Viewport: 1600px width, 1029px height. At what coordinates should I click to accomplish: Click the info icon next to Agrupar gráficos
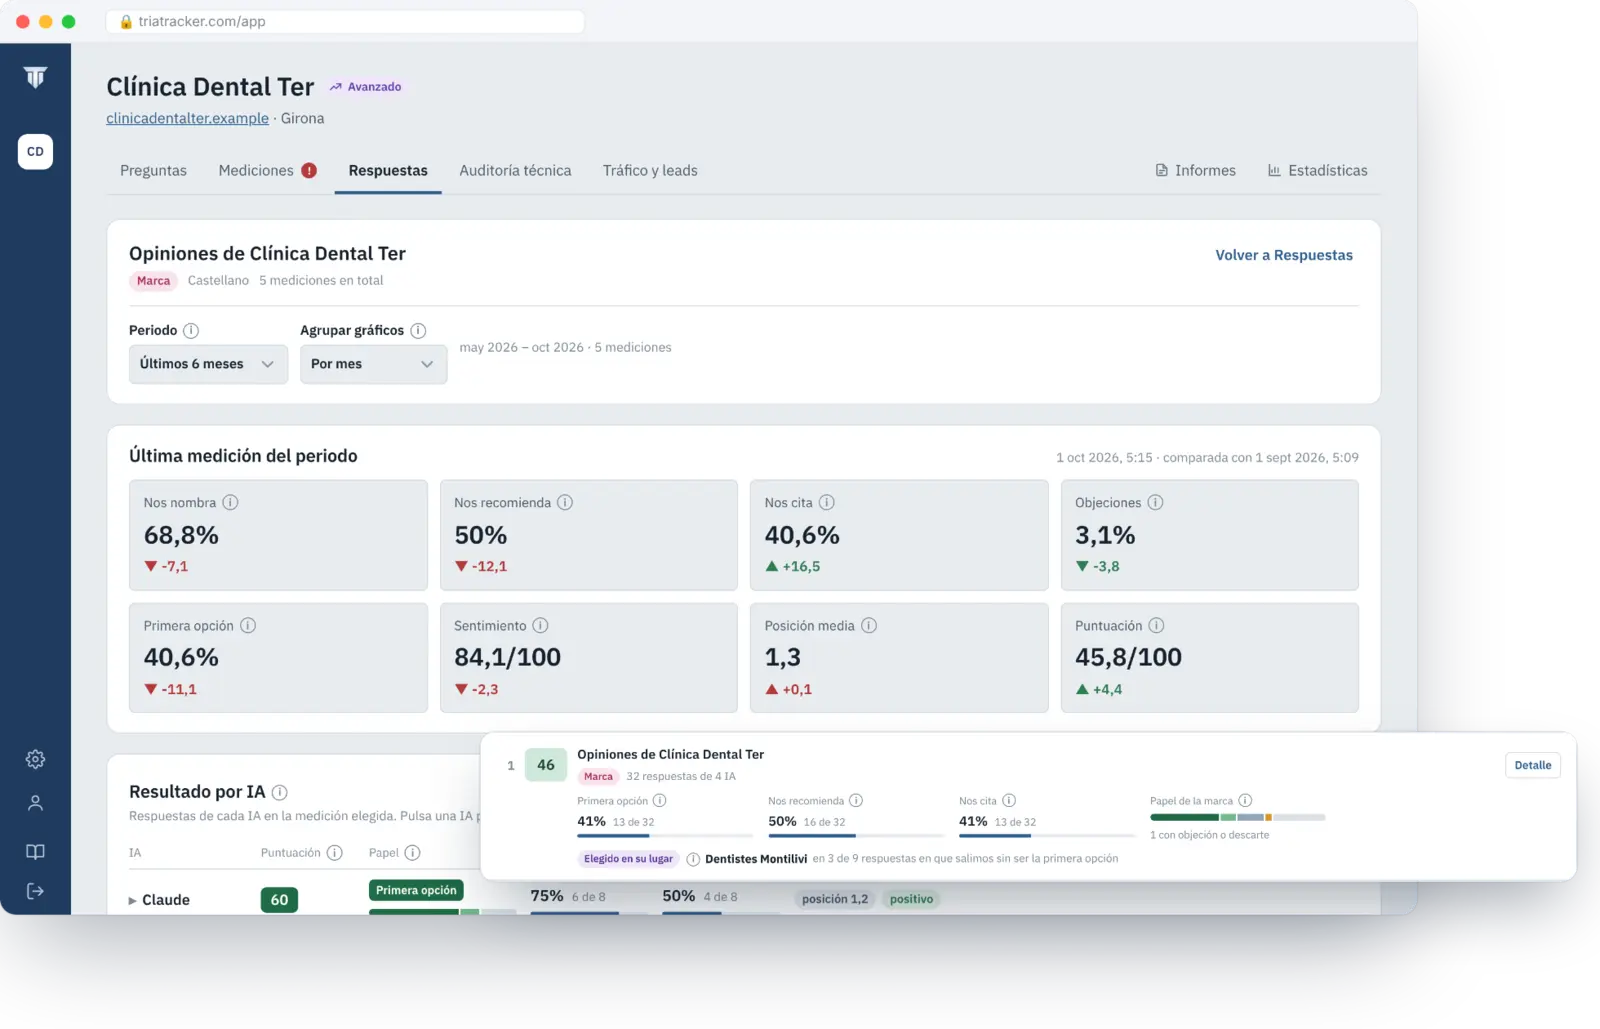pos(418,330)
